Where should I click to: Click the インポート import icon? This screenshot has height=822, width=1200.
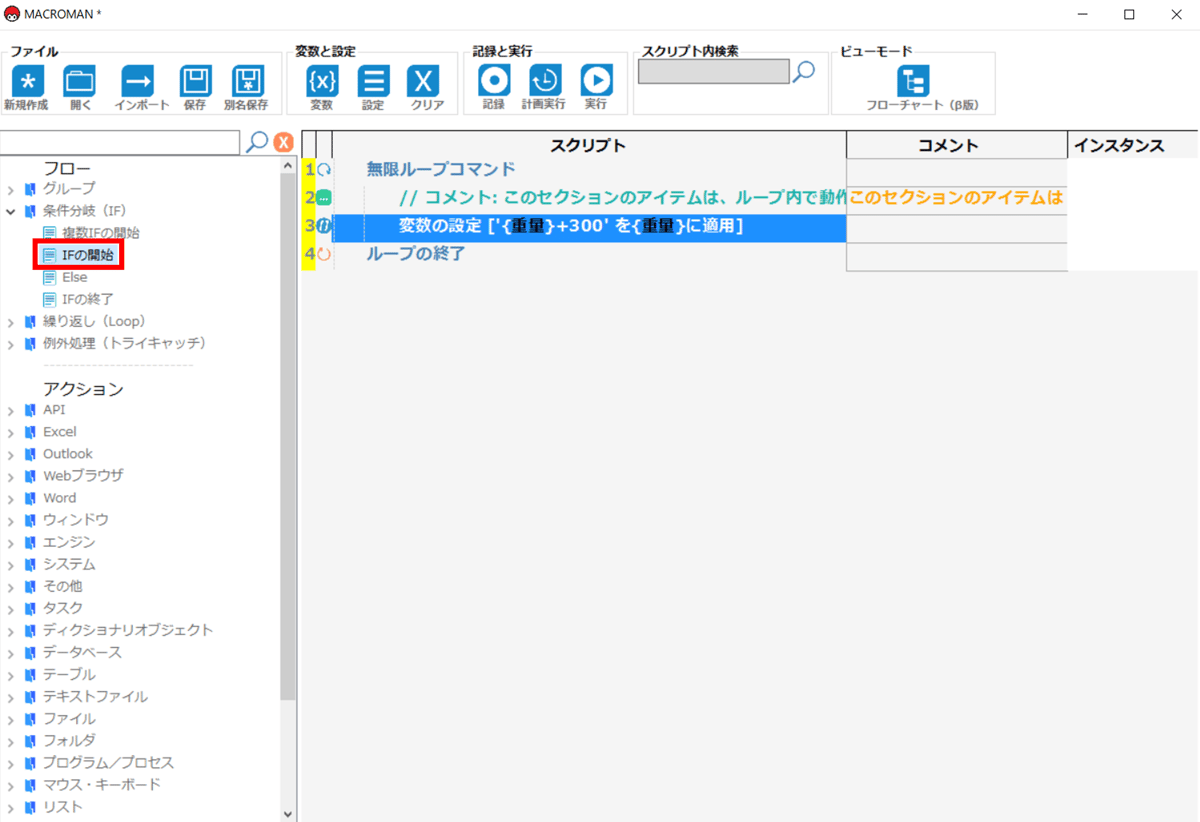[137, 81]
